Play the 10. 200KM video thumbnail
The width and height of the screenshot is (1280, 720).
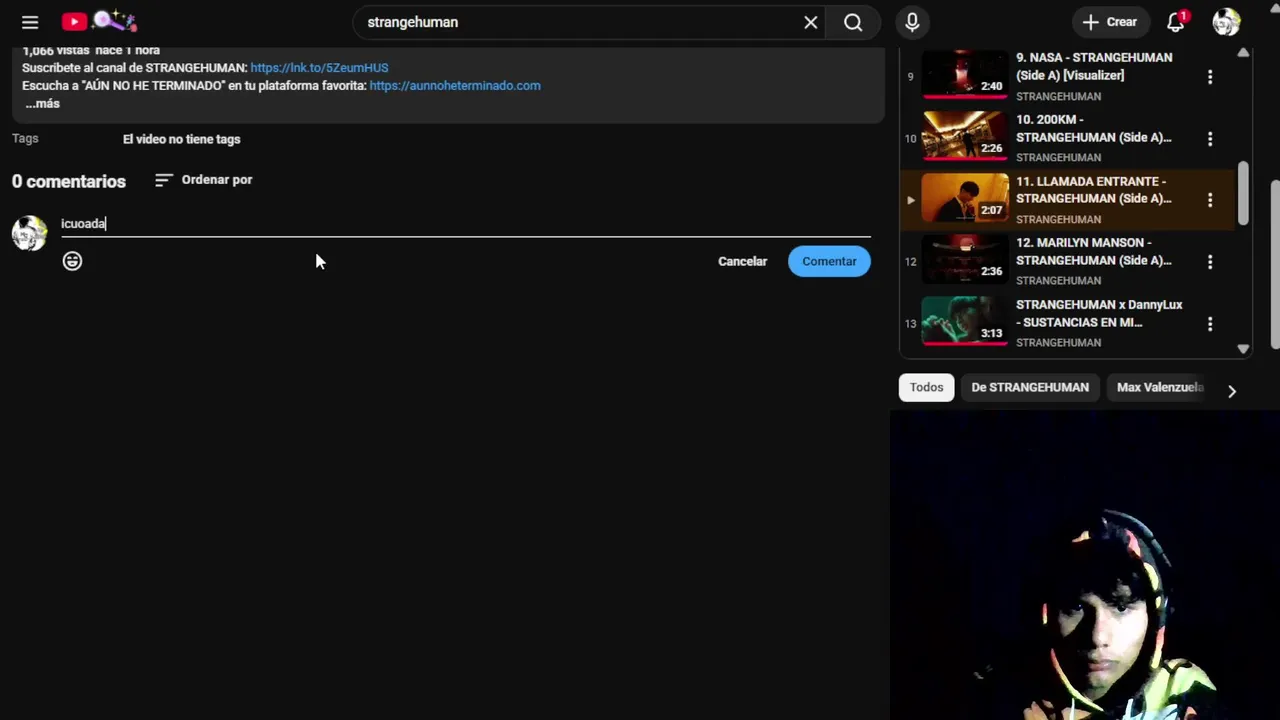tap(965, 136)
